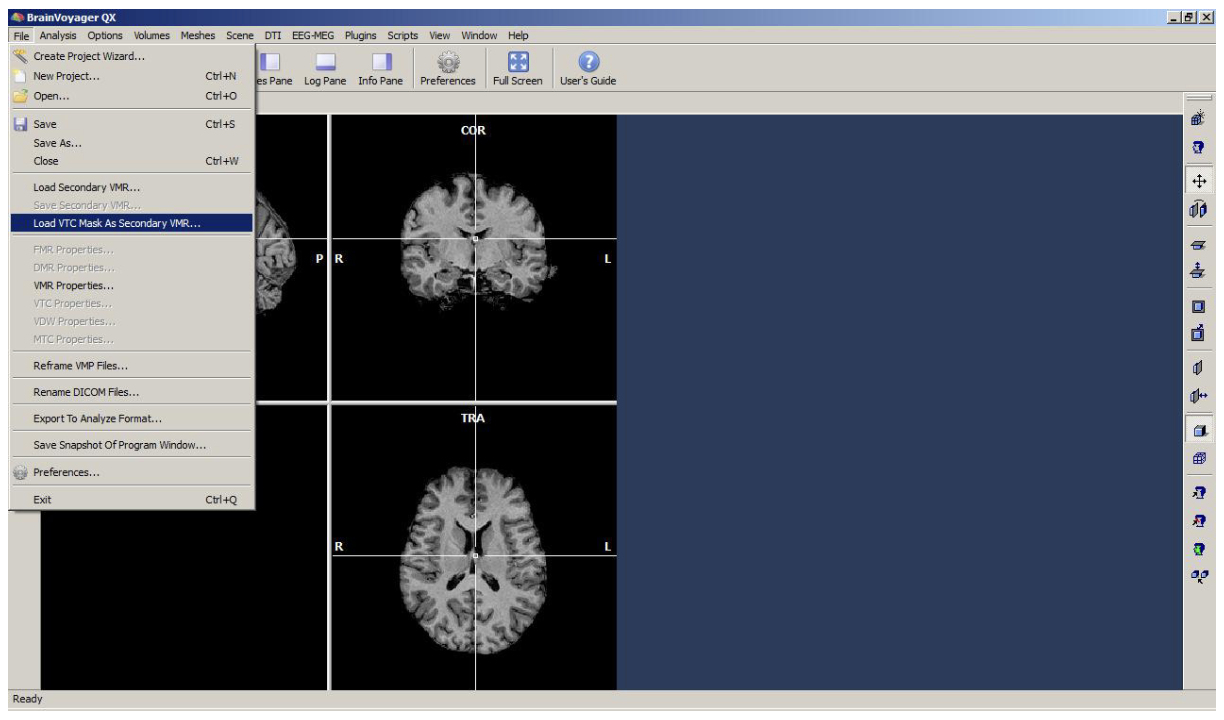
Task: Open the Window menu
Action: (x=479, y=36)
